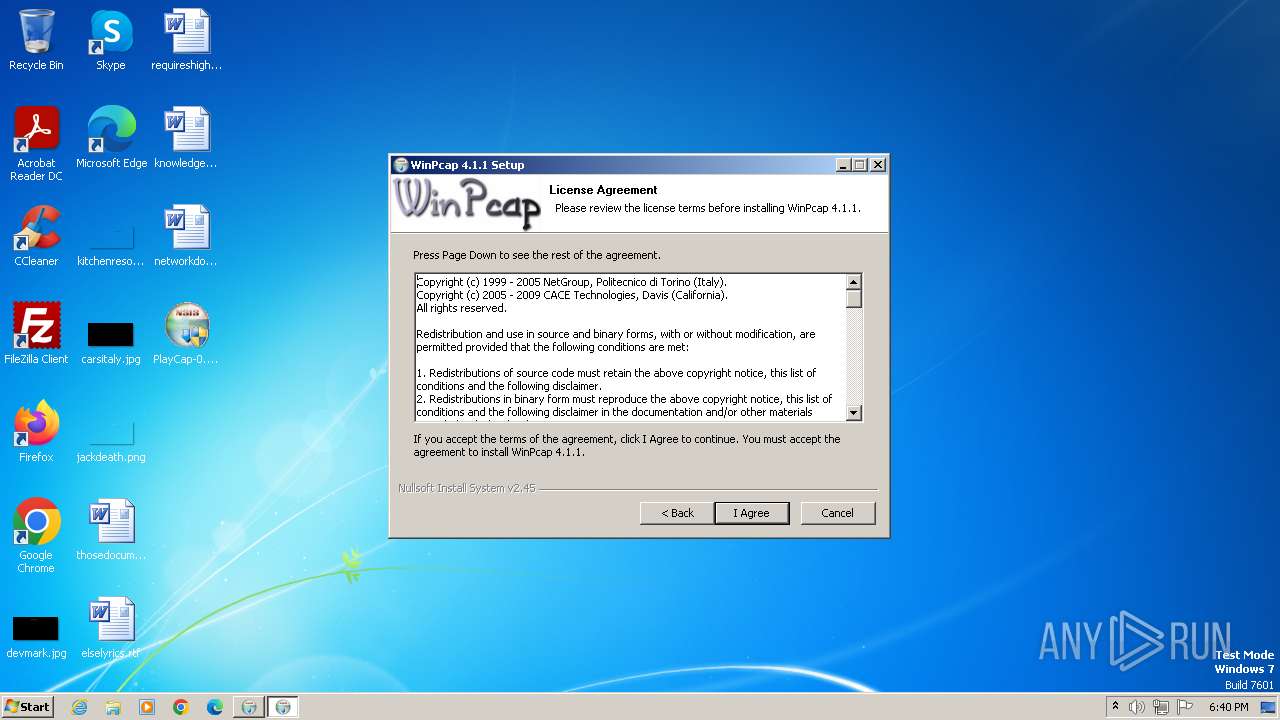Click the taskbar clock showing 6:40 PM
The image size is (1280, 720).
pyautogui.click(x=1228, y=707)
